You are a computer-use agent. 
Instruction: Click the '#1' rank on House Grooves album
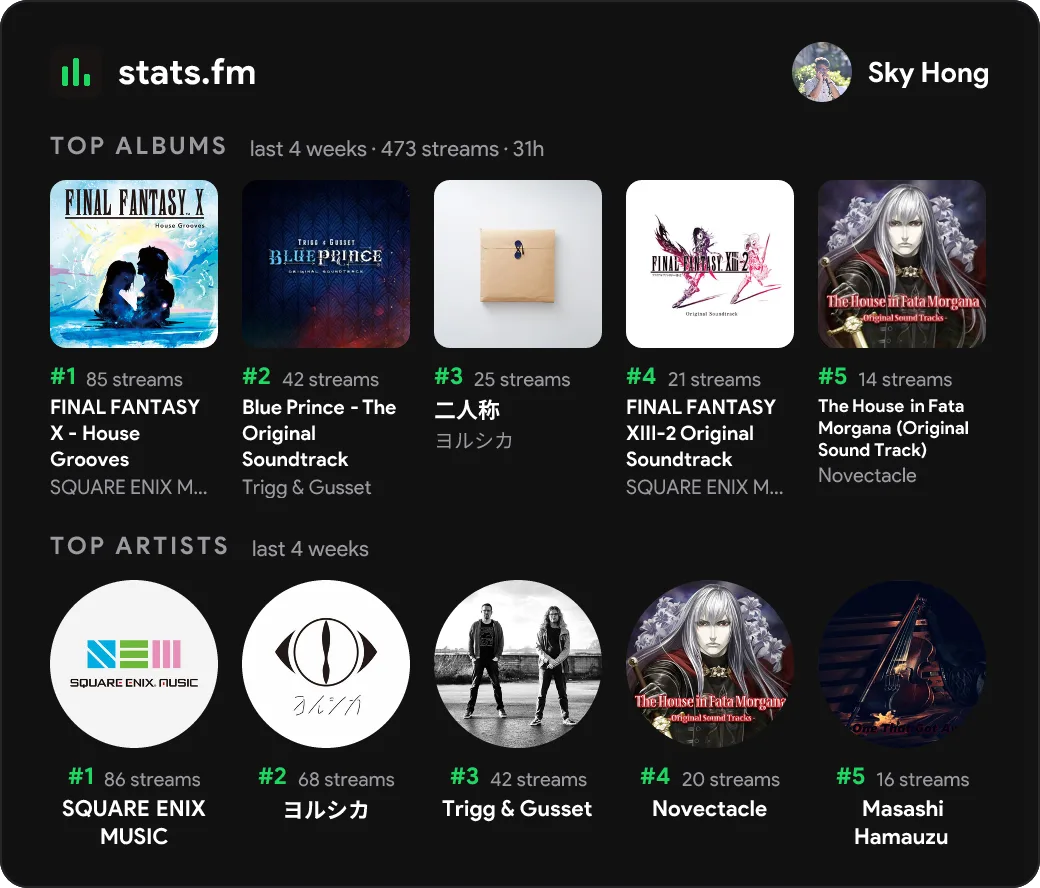pos(64,377)
